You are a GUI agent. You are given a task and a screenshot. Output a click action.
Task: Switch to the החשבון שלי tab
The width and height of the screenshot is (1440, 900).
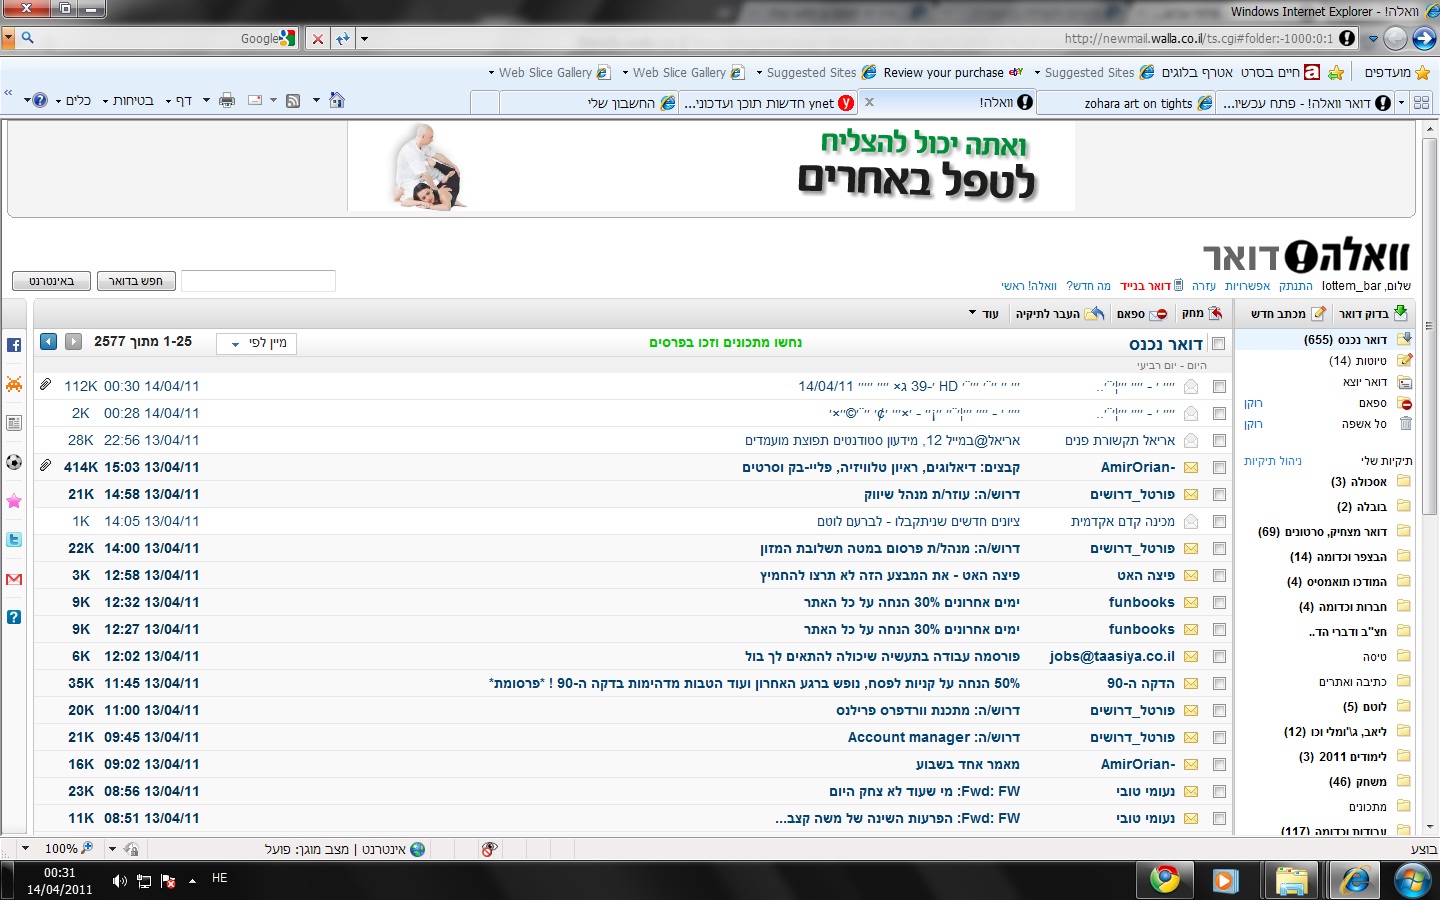pyautogui.click(x=589, y=103)
